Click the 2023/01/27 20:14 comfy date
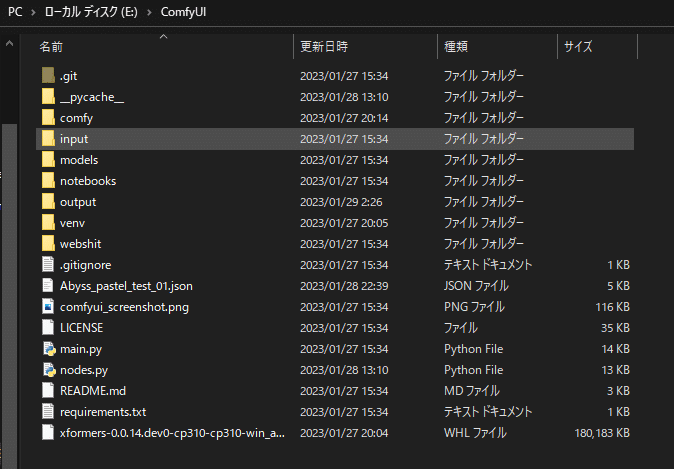 pos(344,118)
